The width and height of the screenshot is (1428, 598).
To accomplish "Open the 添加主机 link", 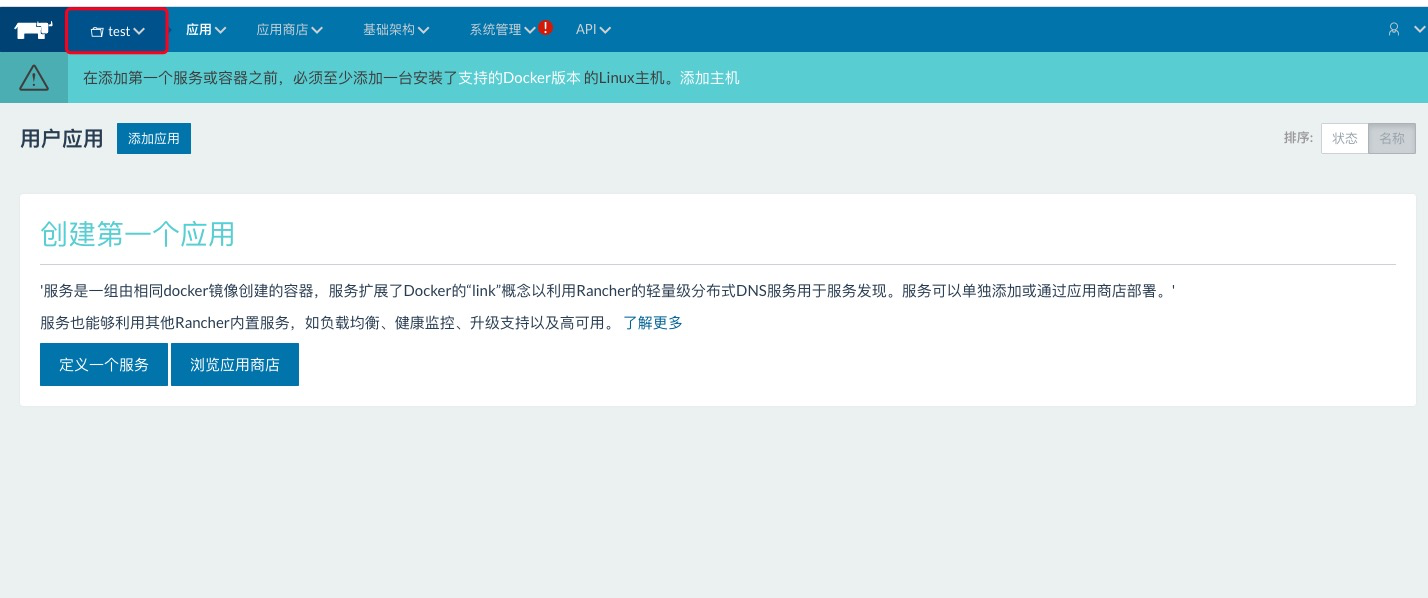I will (x=709, y=77).
